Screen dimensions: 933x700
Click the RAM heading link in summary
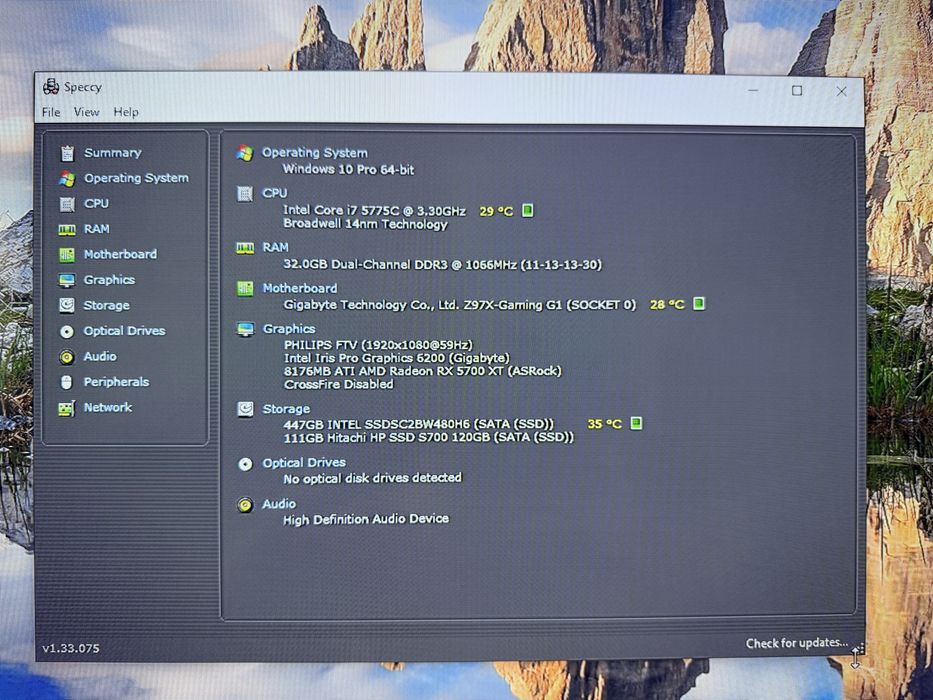(x=275, y=247)
